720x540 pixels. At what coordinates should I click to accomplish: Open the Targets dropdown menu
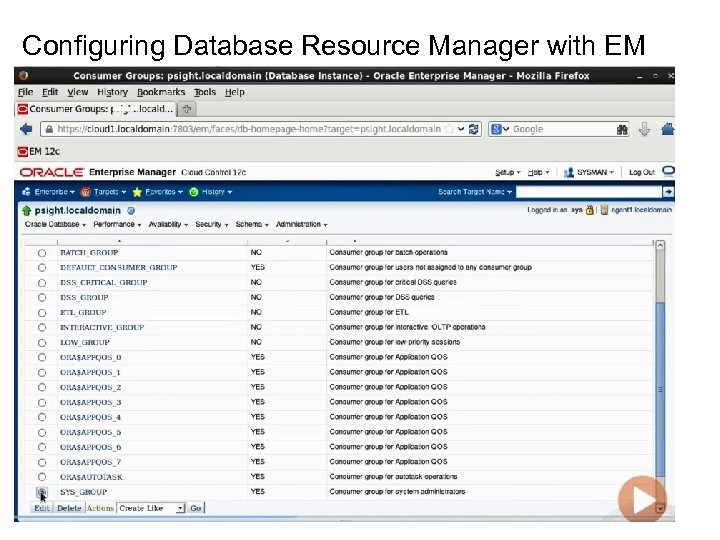pos(103,192)
